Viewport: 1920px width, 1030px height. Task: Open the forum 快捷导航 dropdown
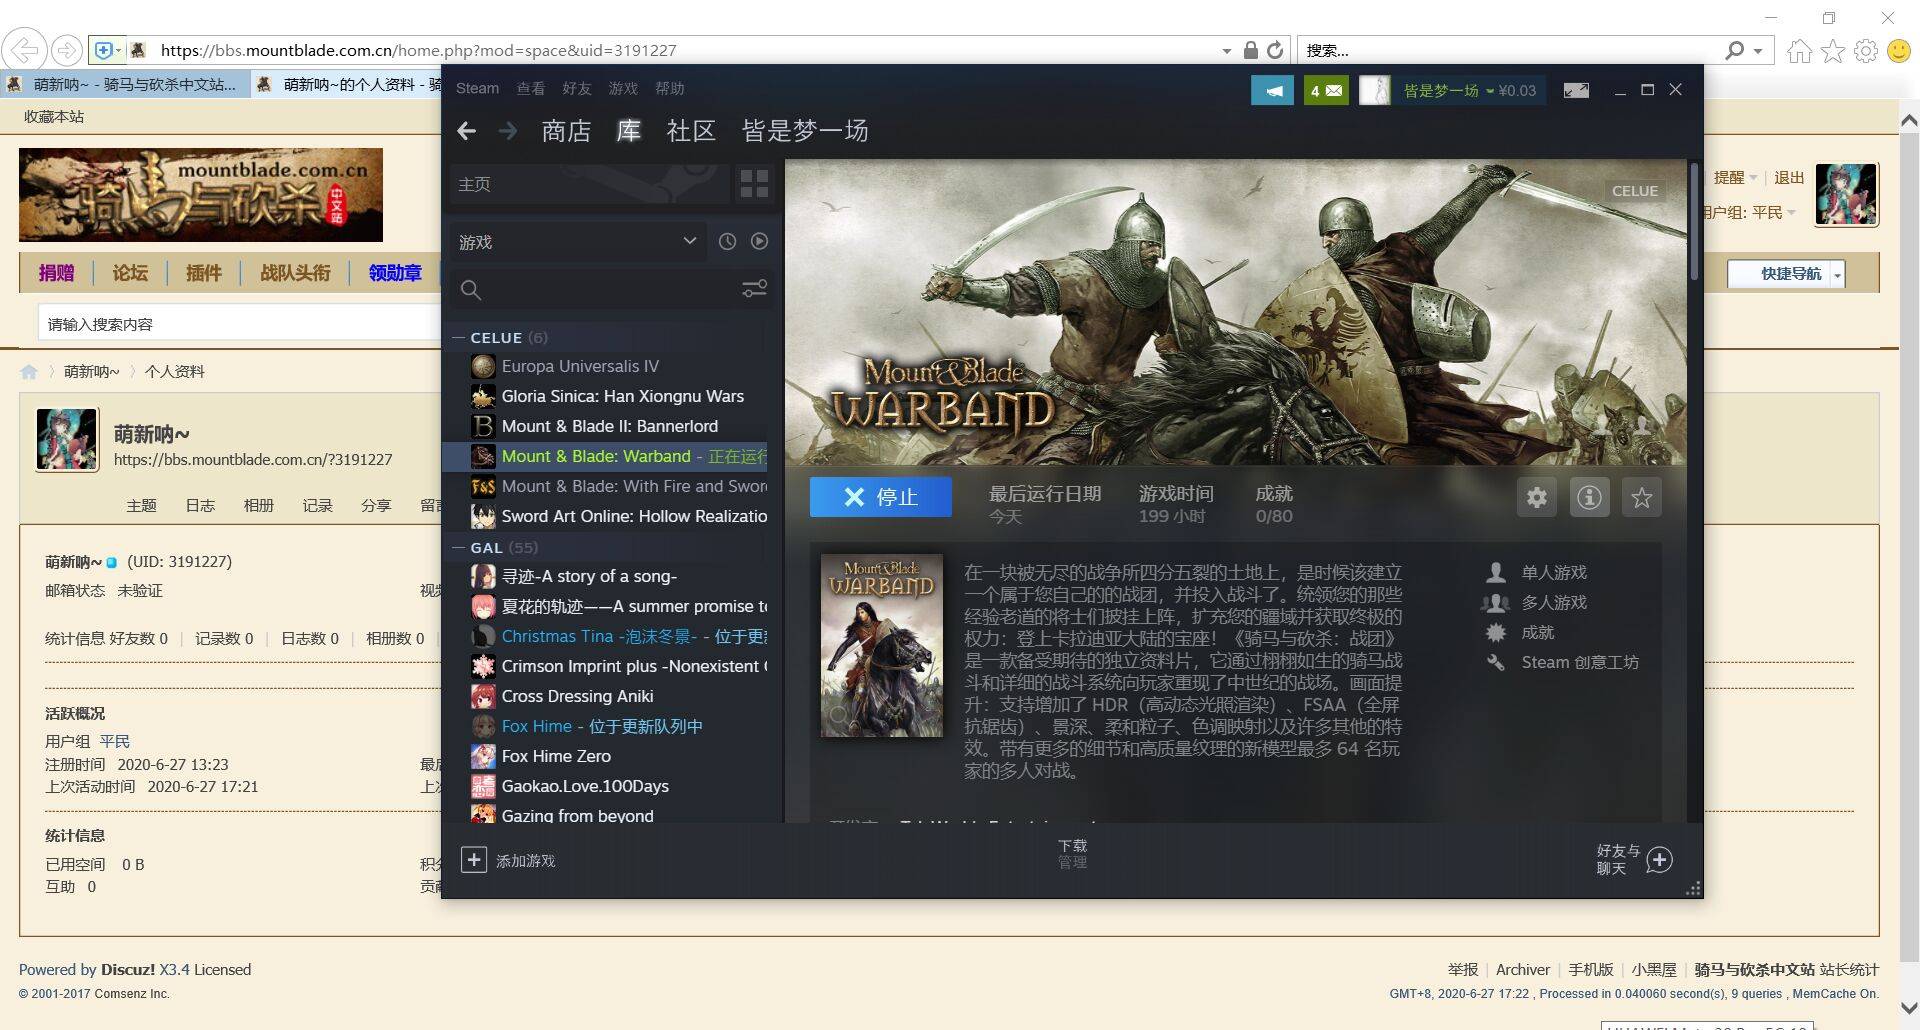[x=1787, y=273]
